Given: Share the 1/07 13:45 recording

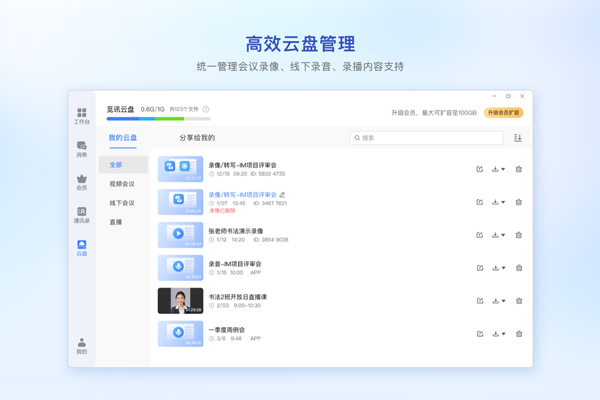Looking at the screenshot, I should 479,202.
